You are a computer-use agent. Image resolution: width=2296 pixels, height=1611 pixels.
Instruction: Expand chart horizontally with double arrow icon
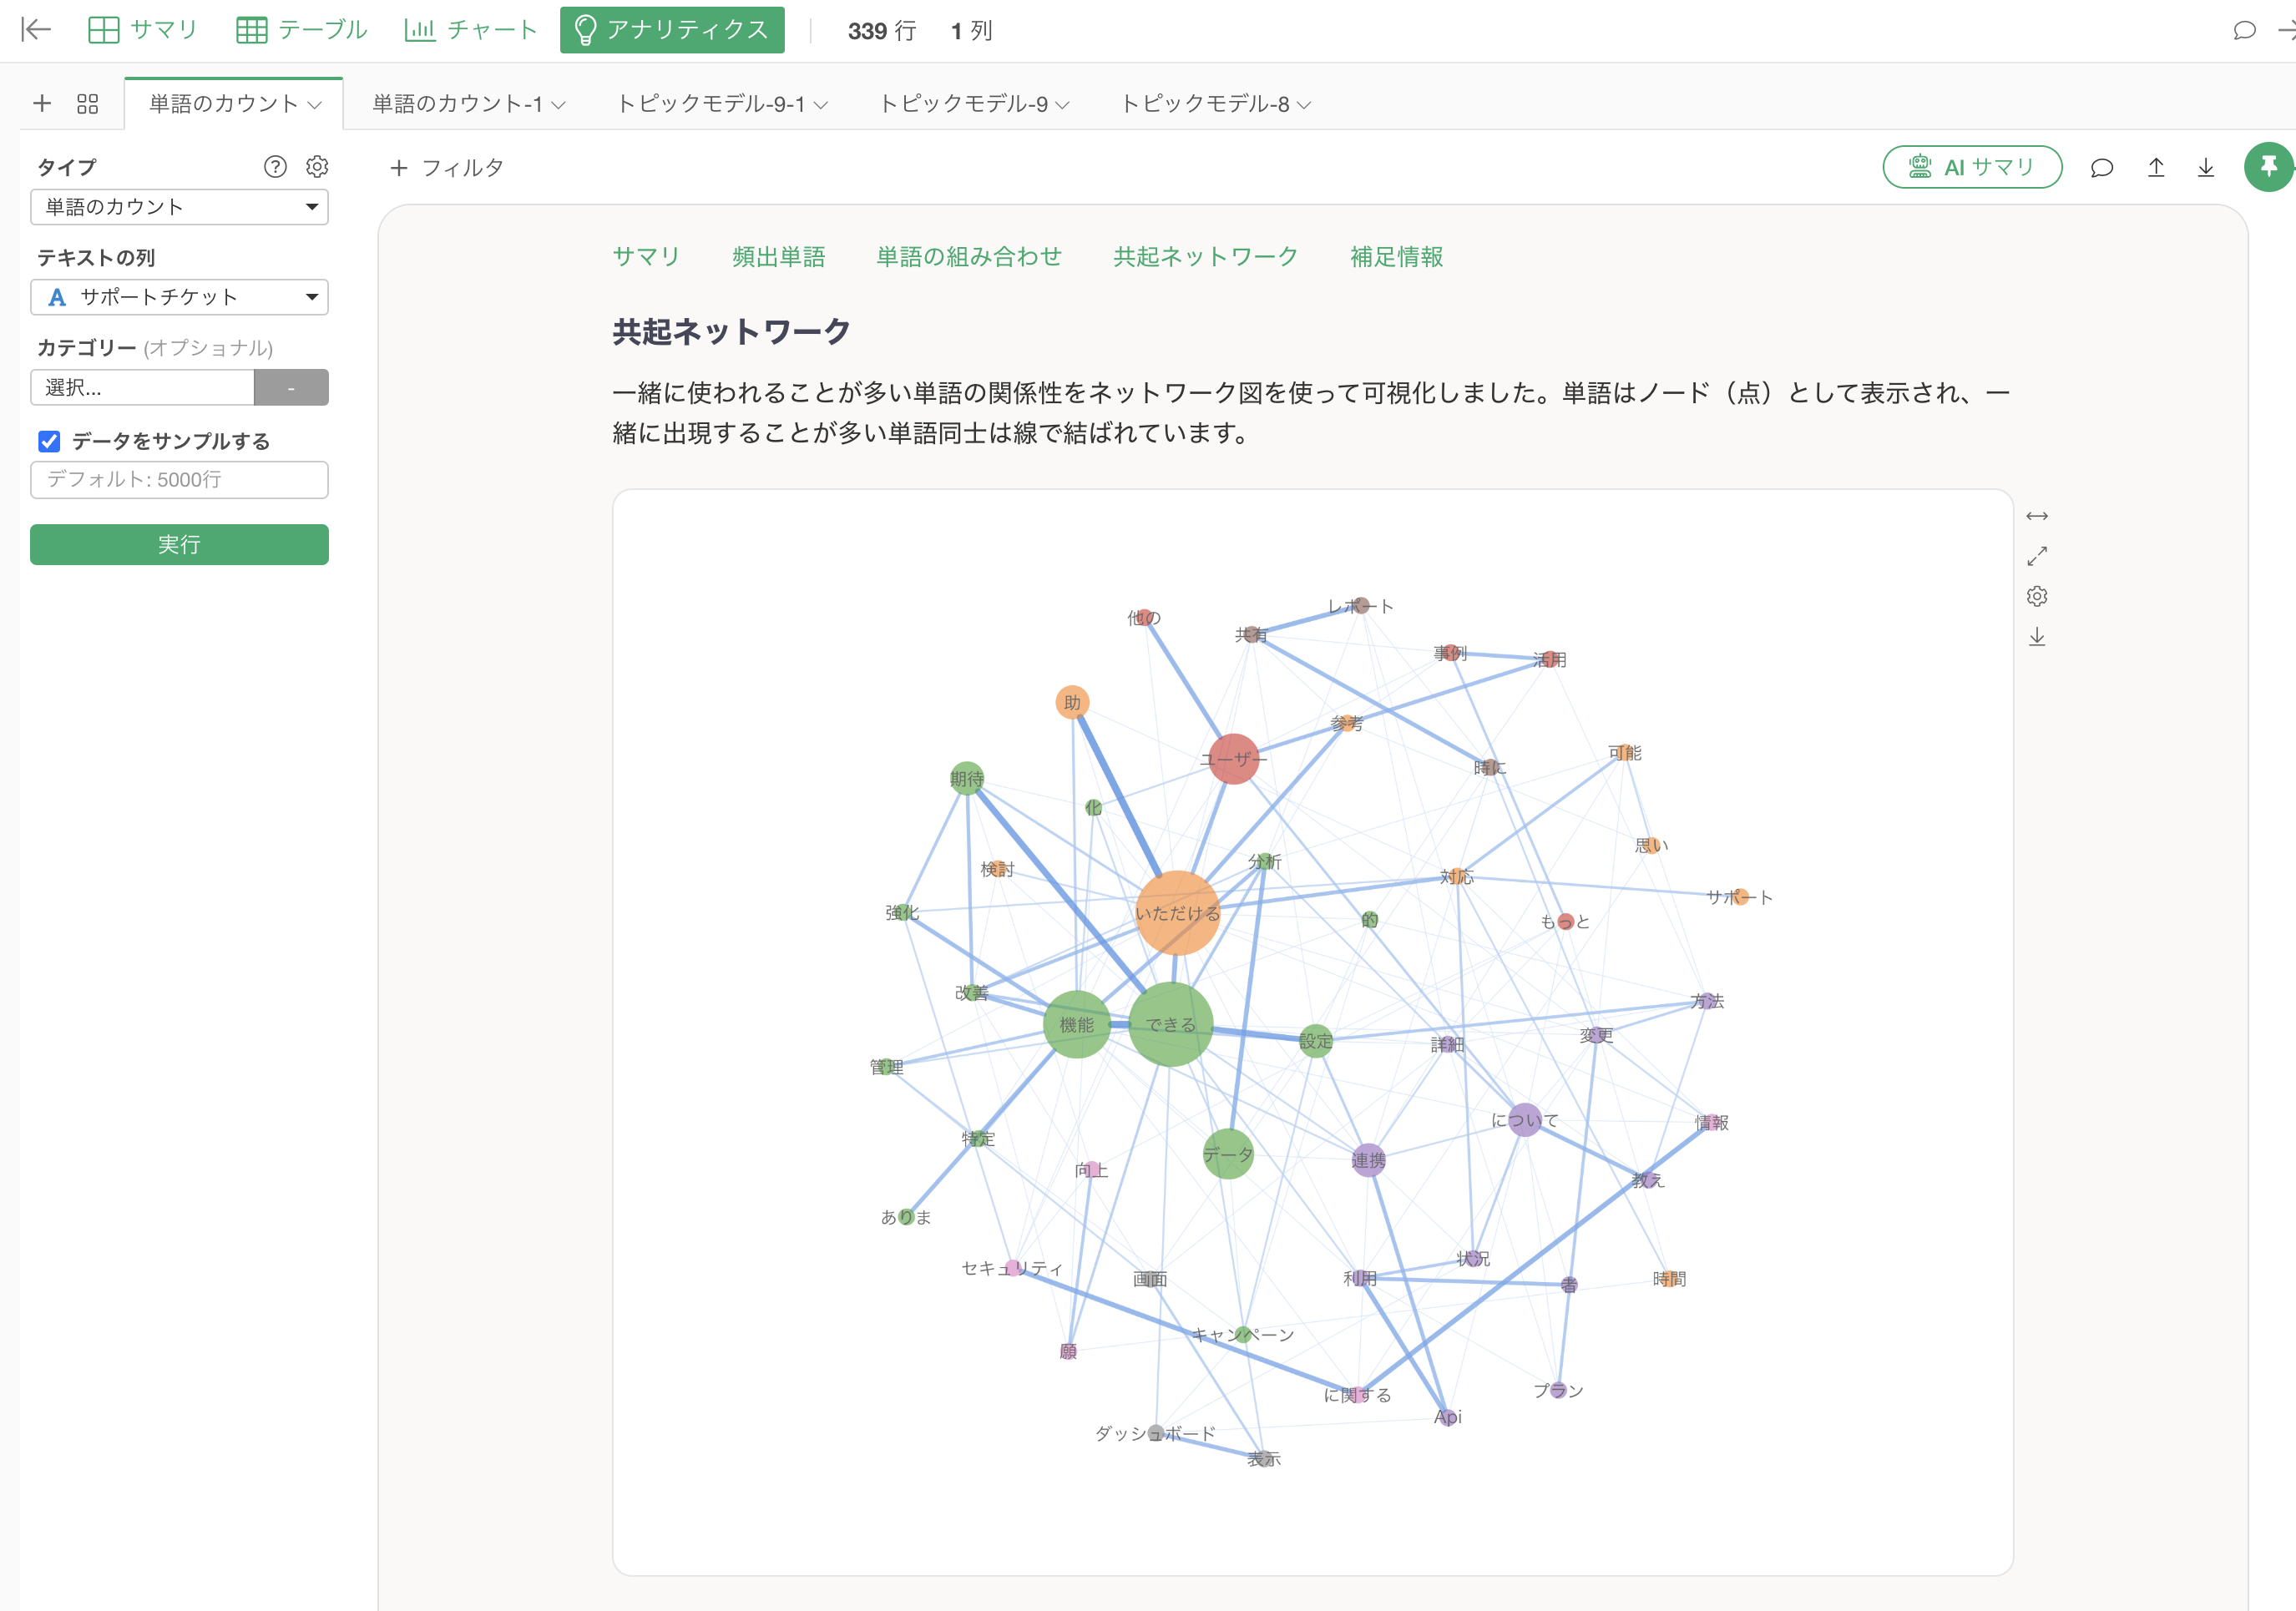coord(2036,516)
